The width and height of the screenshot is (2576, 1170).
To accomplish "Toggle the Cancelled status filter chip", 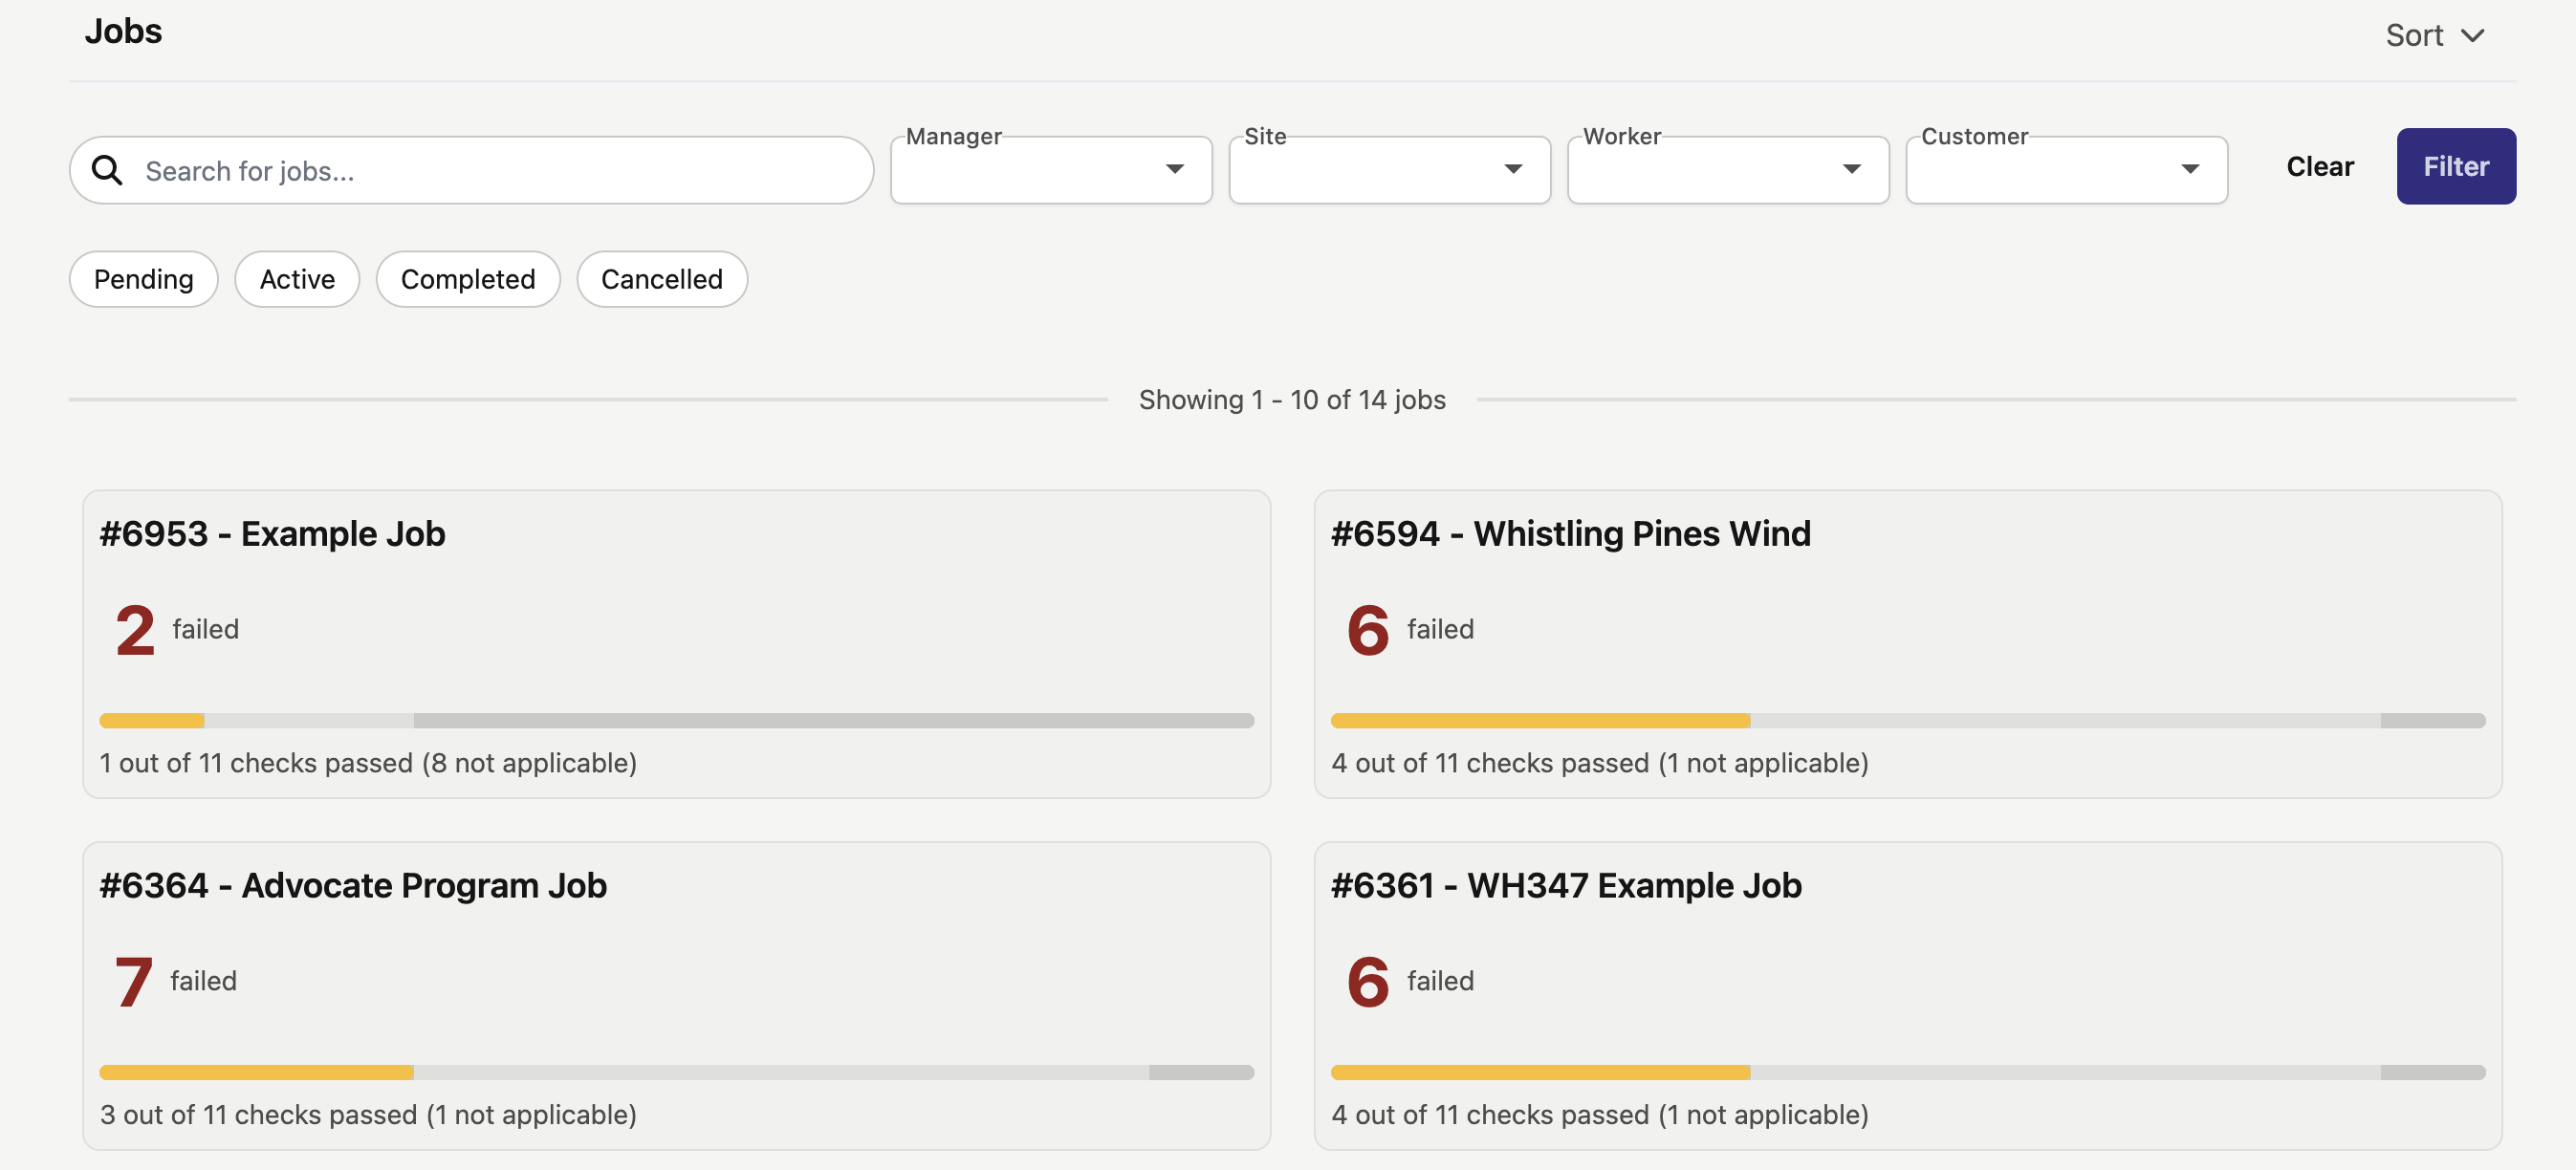I will pyautogui.click(x=661, y=279).
